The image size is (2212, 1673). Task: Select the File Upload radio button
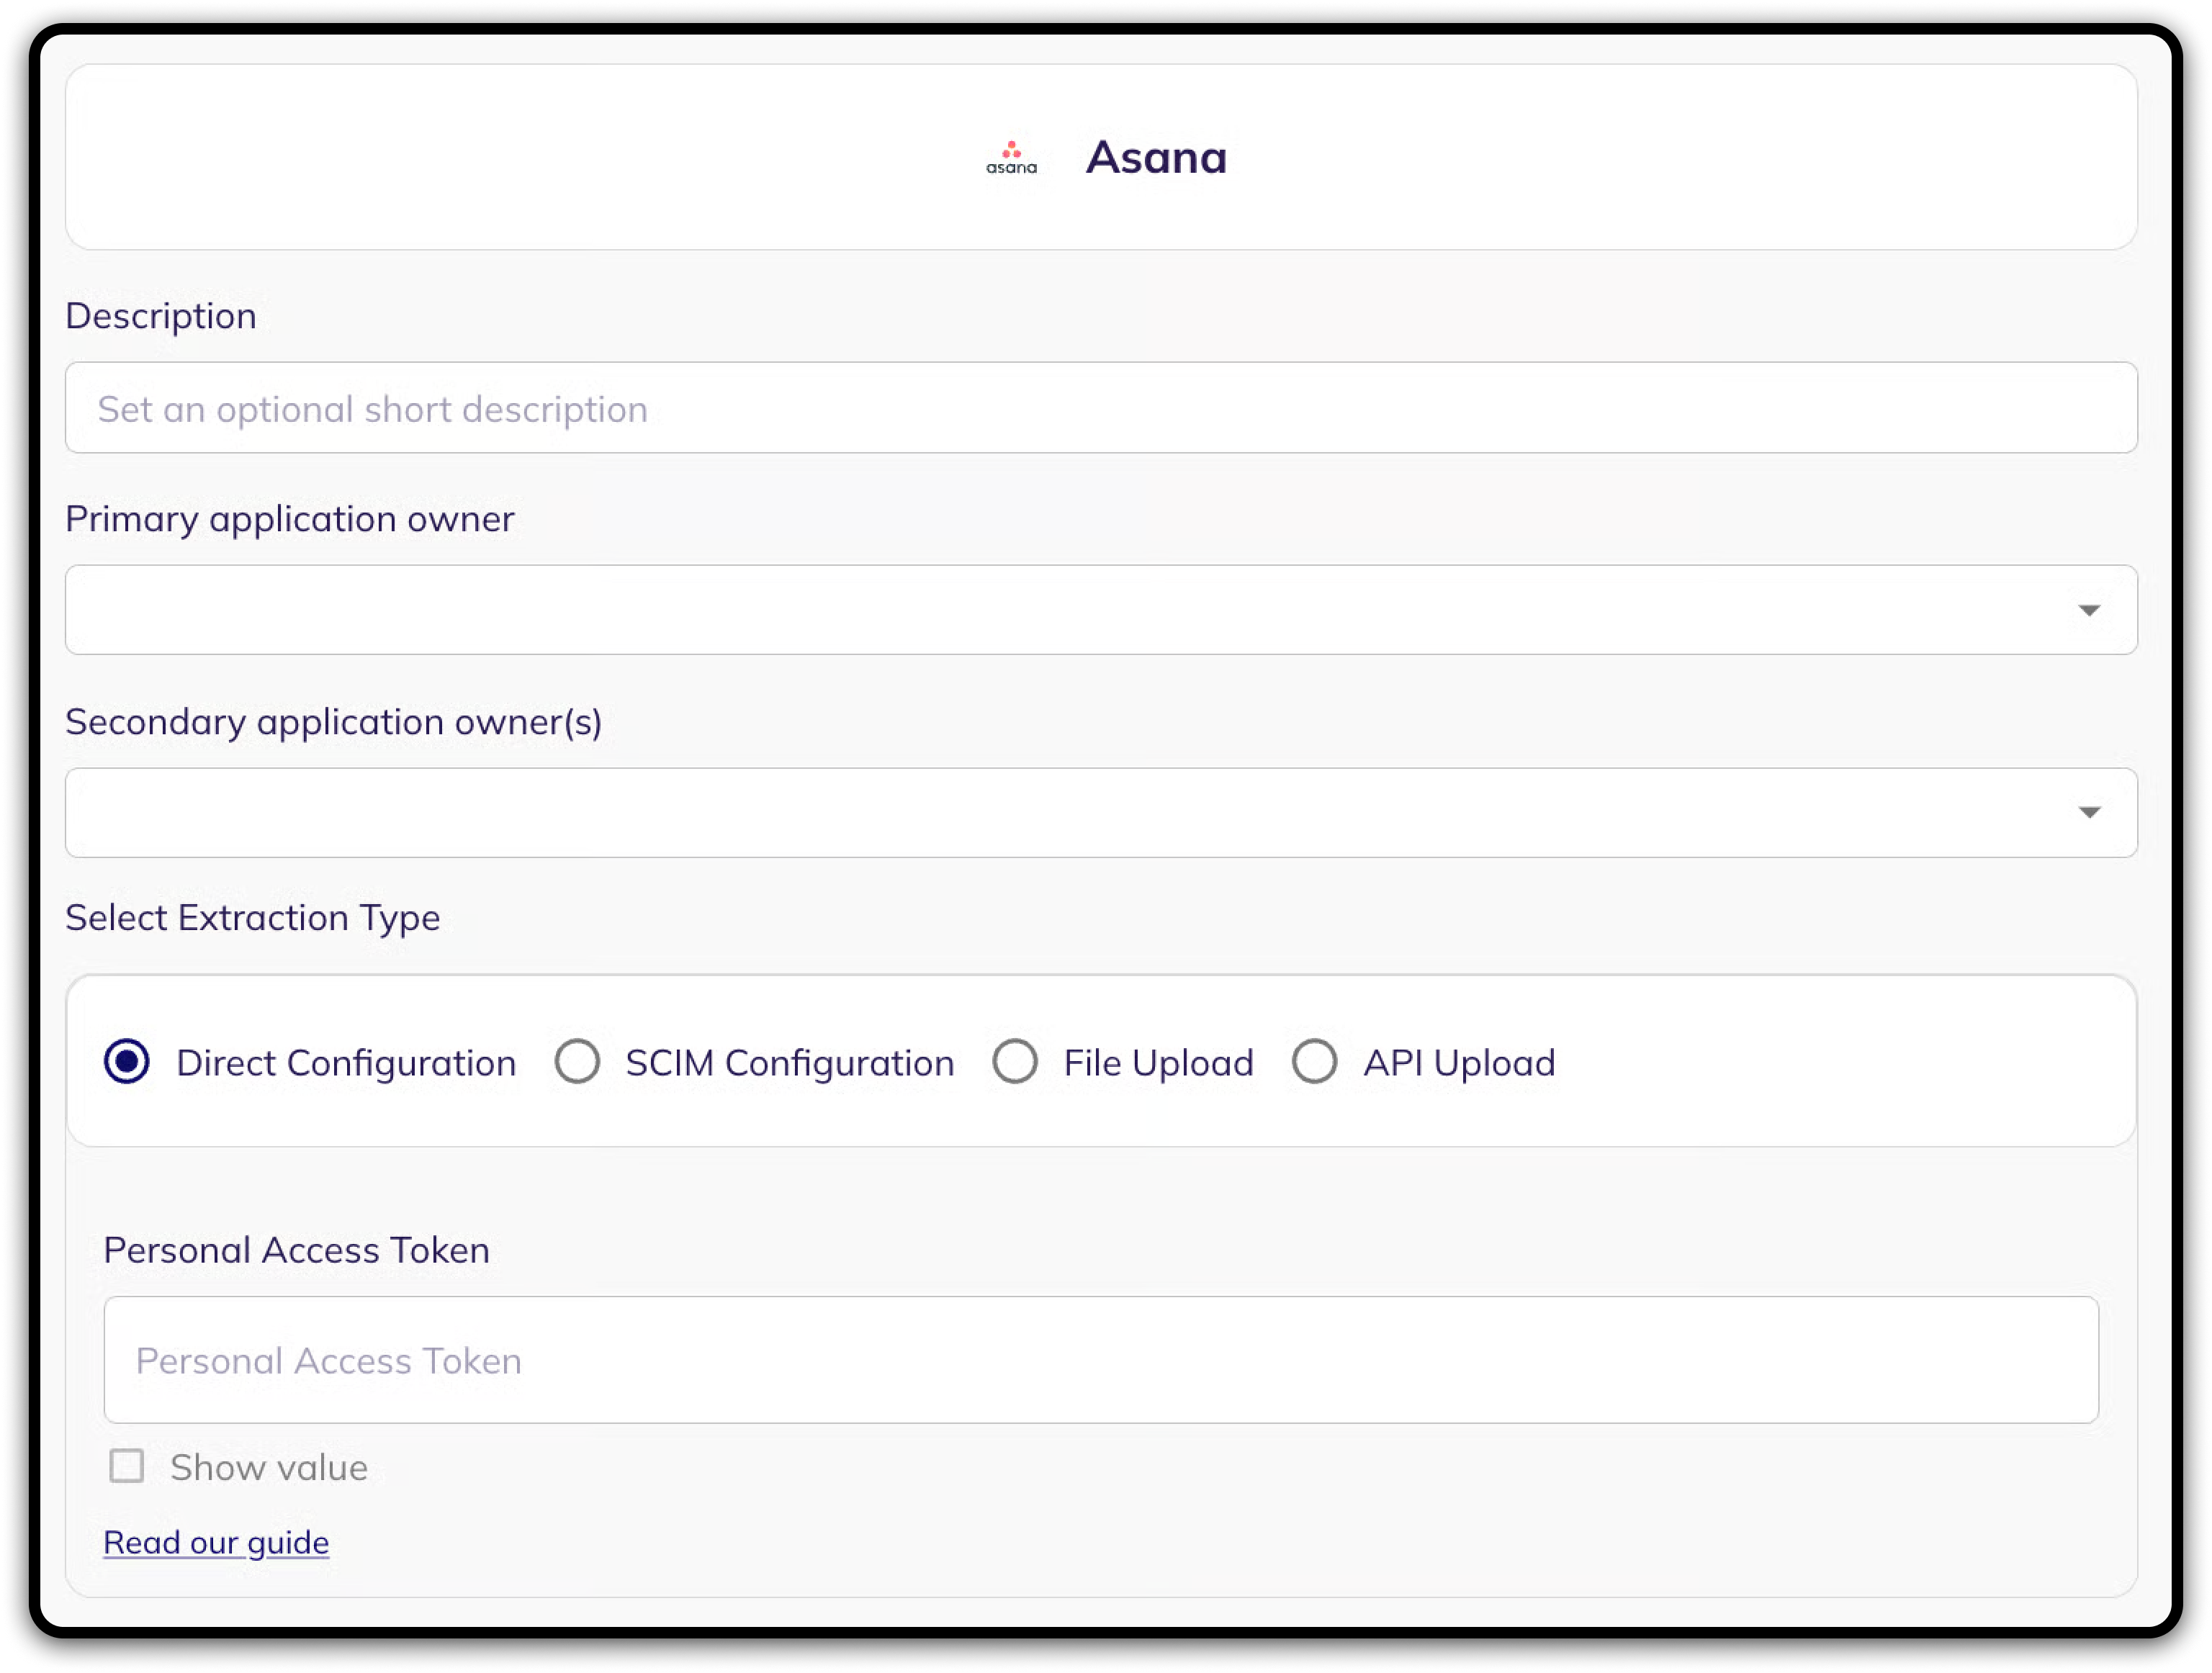(x=1014, y=1061)
